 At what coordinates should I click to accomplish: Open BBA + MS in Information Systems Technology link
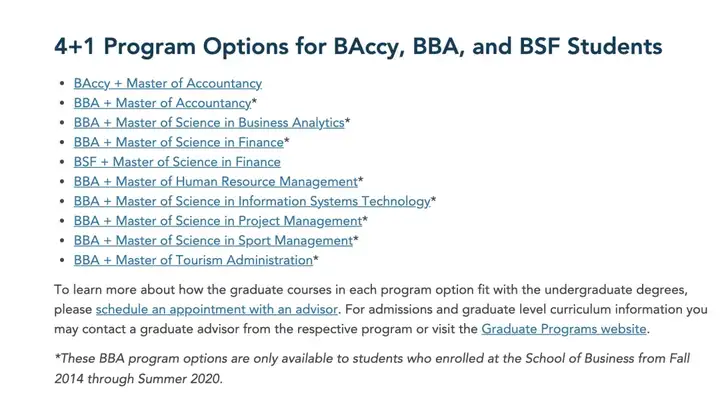tap(252, 202)
